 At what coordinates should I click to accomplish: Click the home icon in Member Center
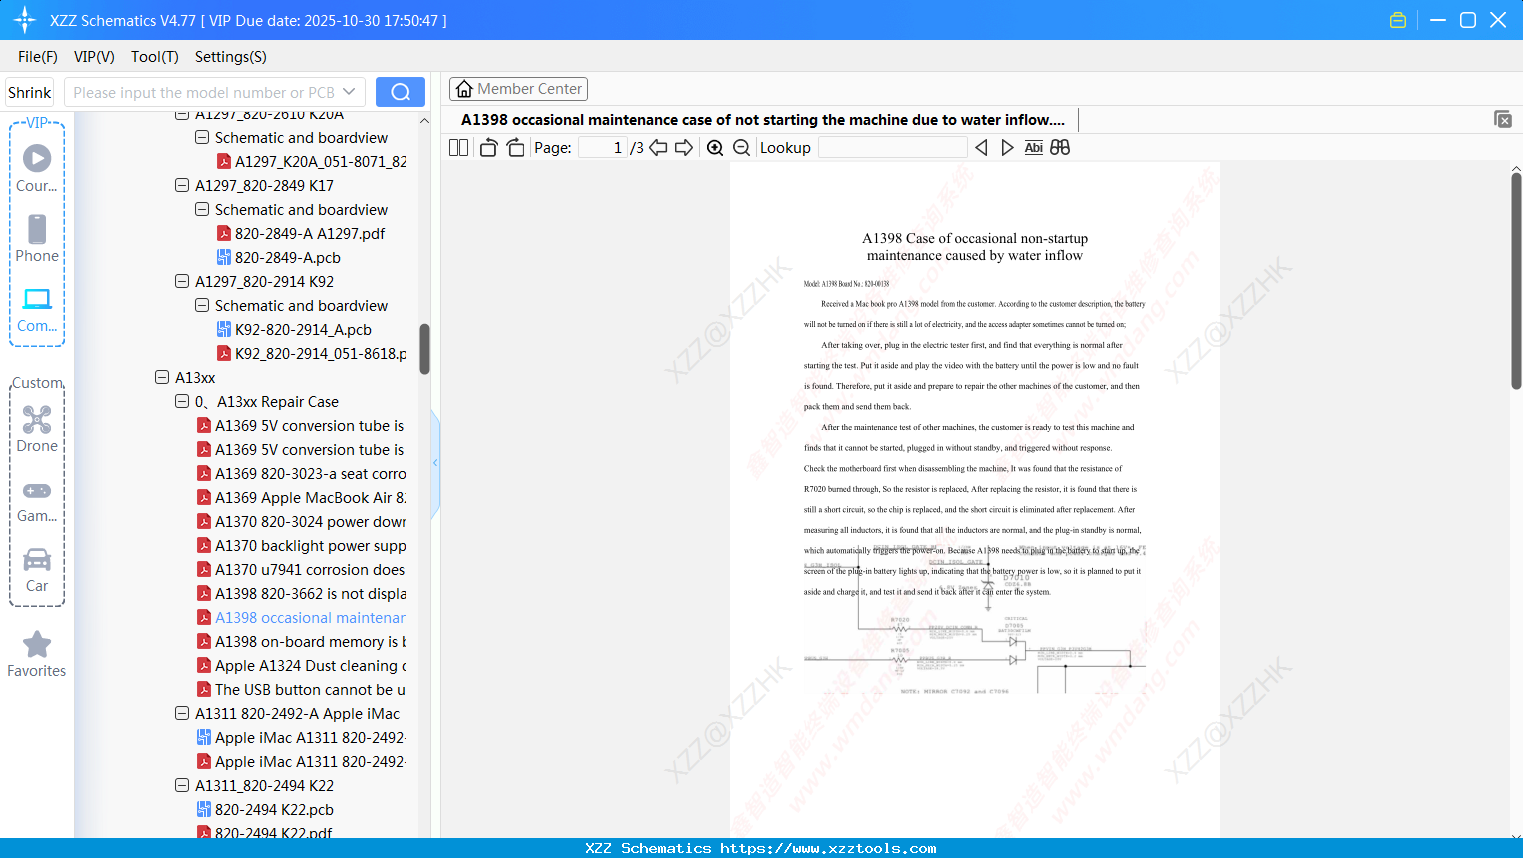click(x=464, y=89)
